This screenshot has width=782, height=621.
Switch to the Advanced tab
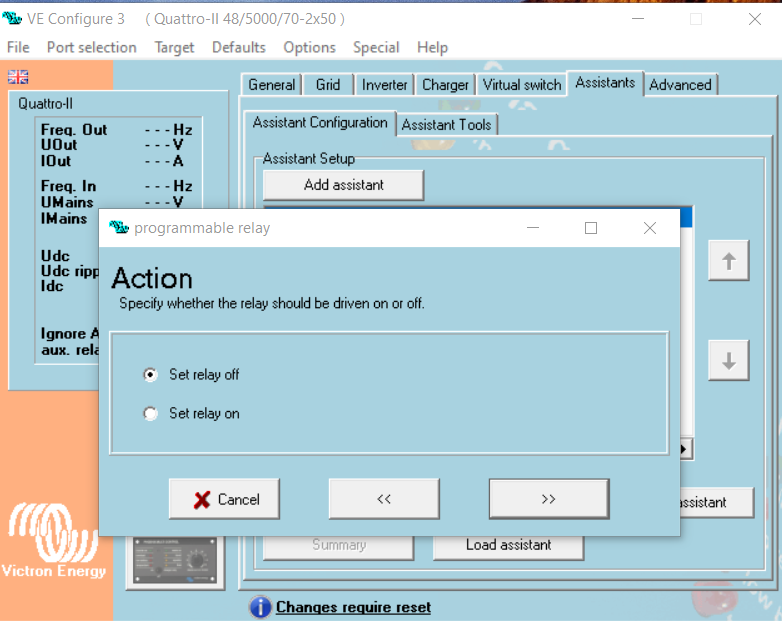[681, 85]
